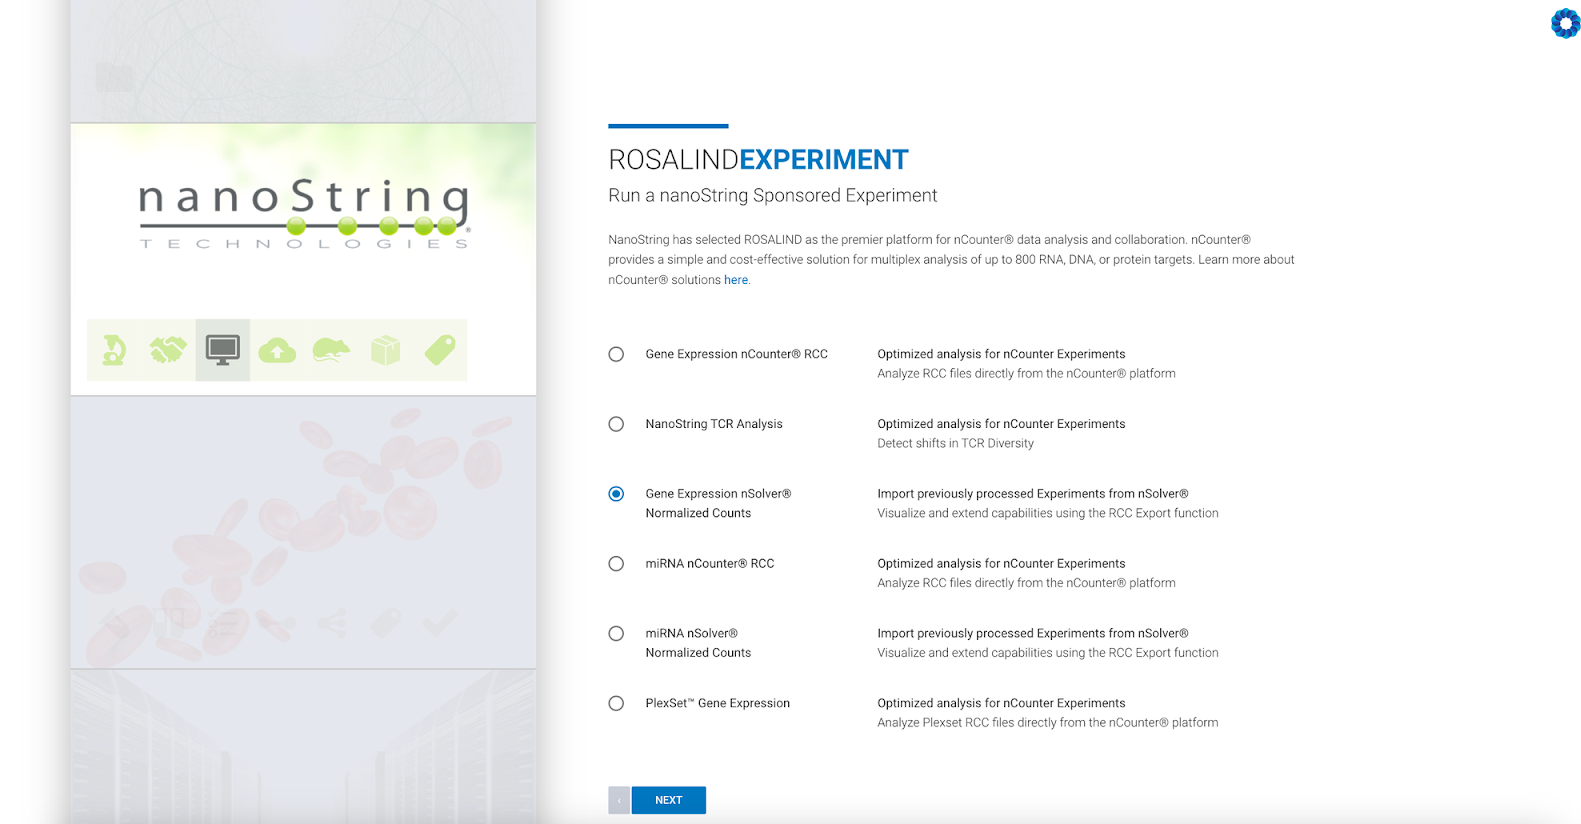The image size is (1581, 824).
Task: Click 'Run a nanoString Sponsored Experiment' subtitle
Action: (773, 195)
